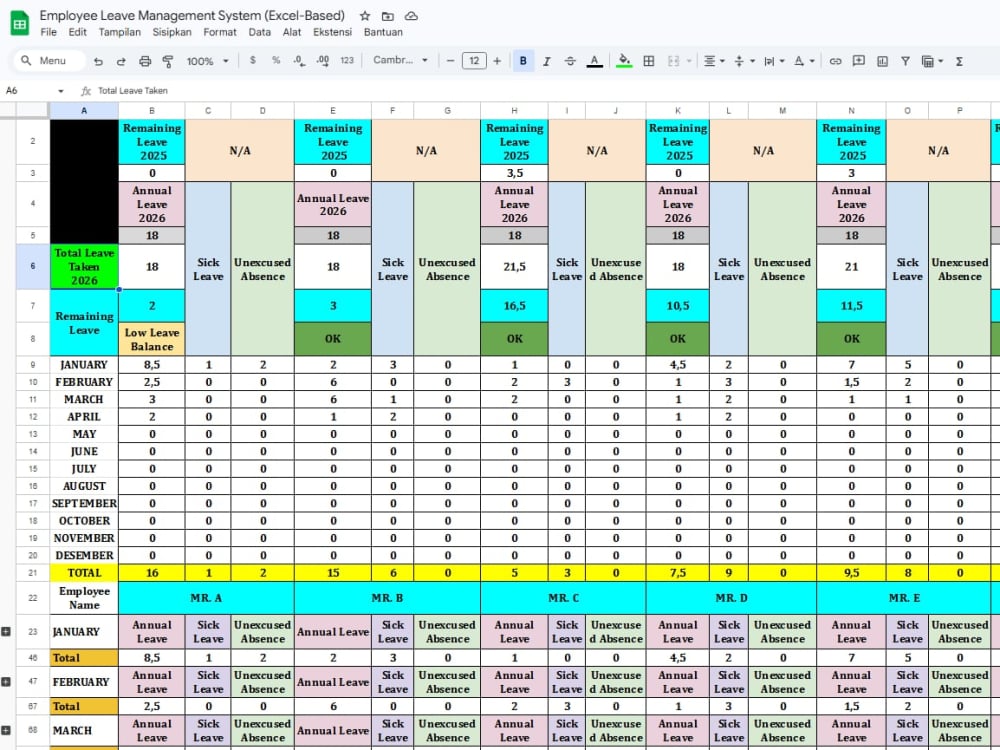This screenshot has width=1000, height=750.
Task: Open filter views dropdown
Action: click(x=932, y=61)
